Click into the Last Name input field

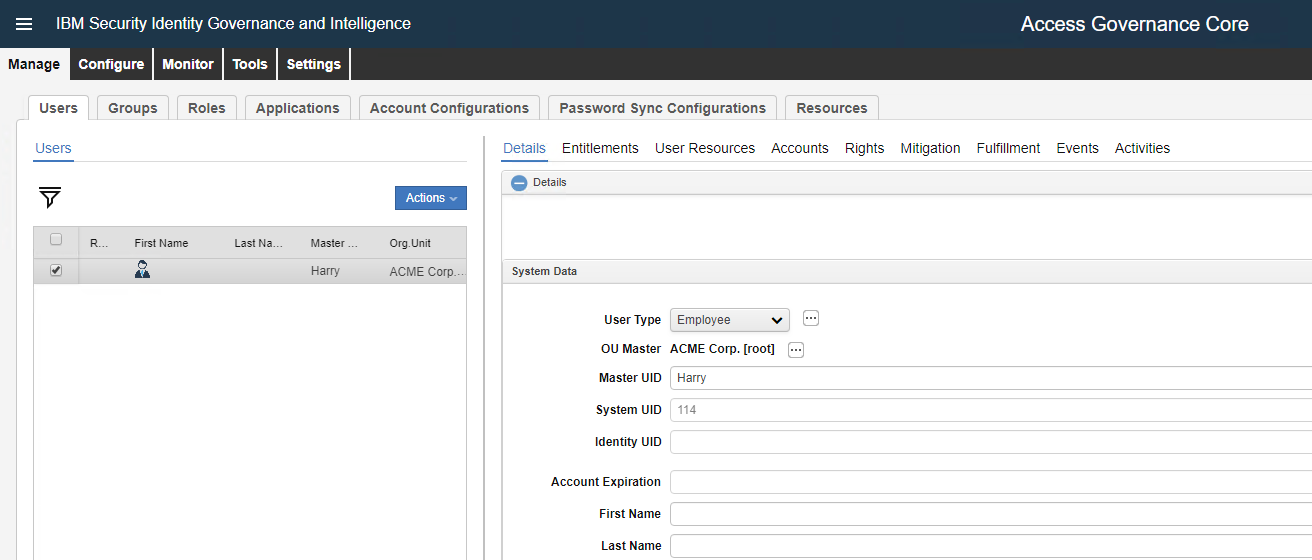[991, 546]
